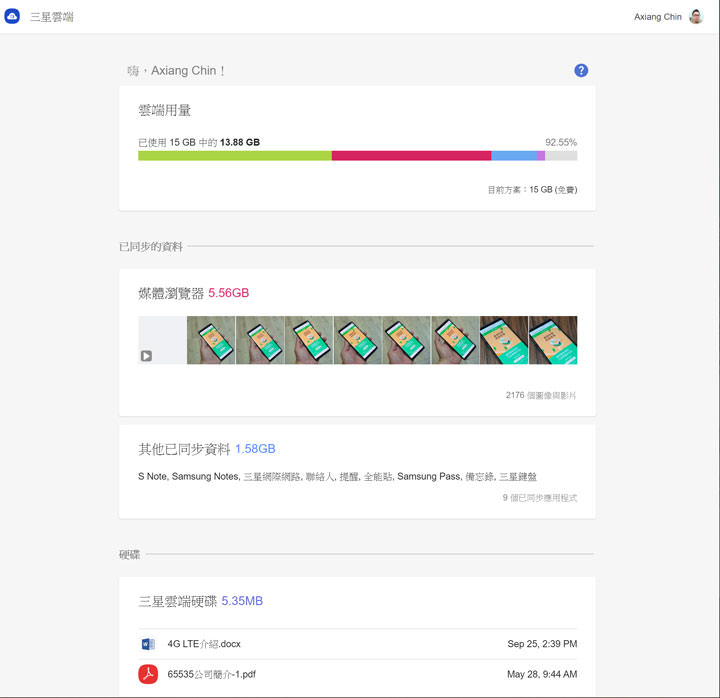Click the Word icon for 4G LTE介紹.docx
The image size is (720, 698).
(148, 644)
